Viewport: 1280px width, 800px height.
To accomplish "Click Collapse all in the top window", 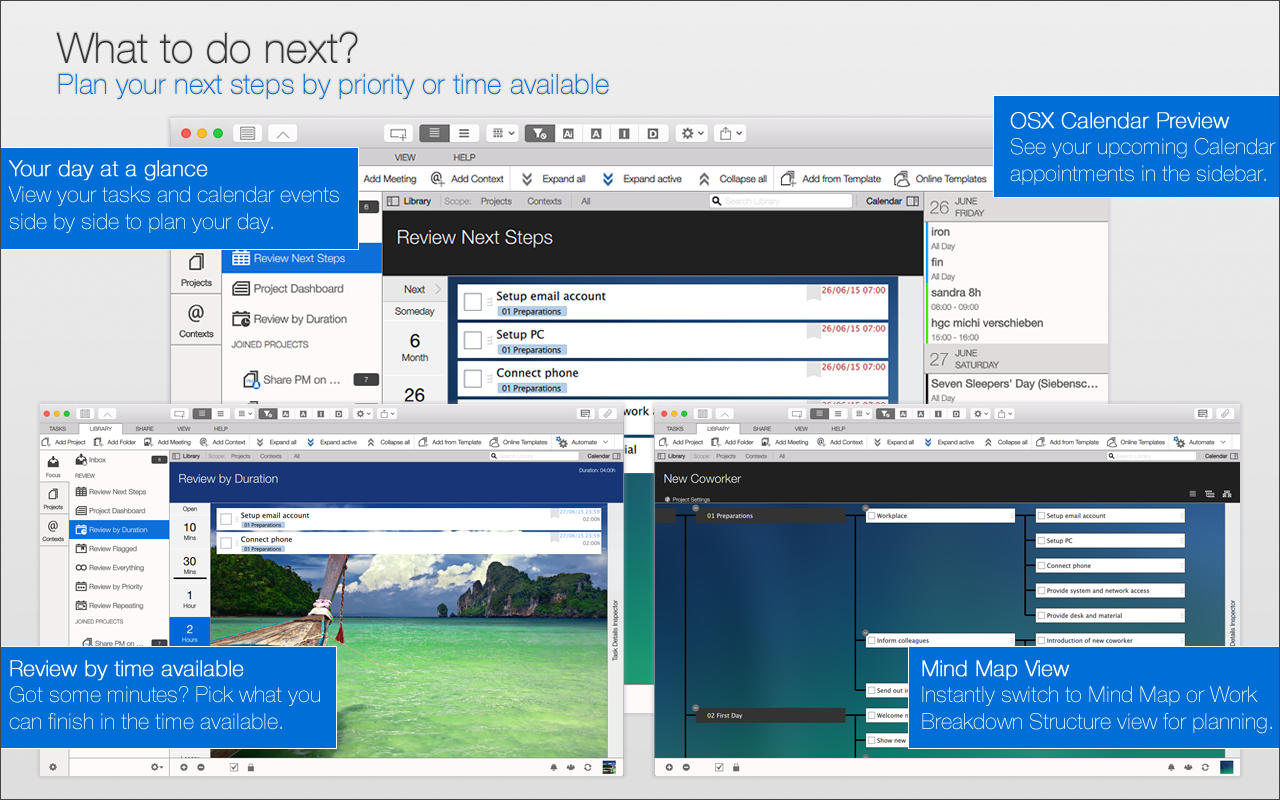I will tap(735, 179).
